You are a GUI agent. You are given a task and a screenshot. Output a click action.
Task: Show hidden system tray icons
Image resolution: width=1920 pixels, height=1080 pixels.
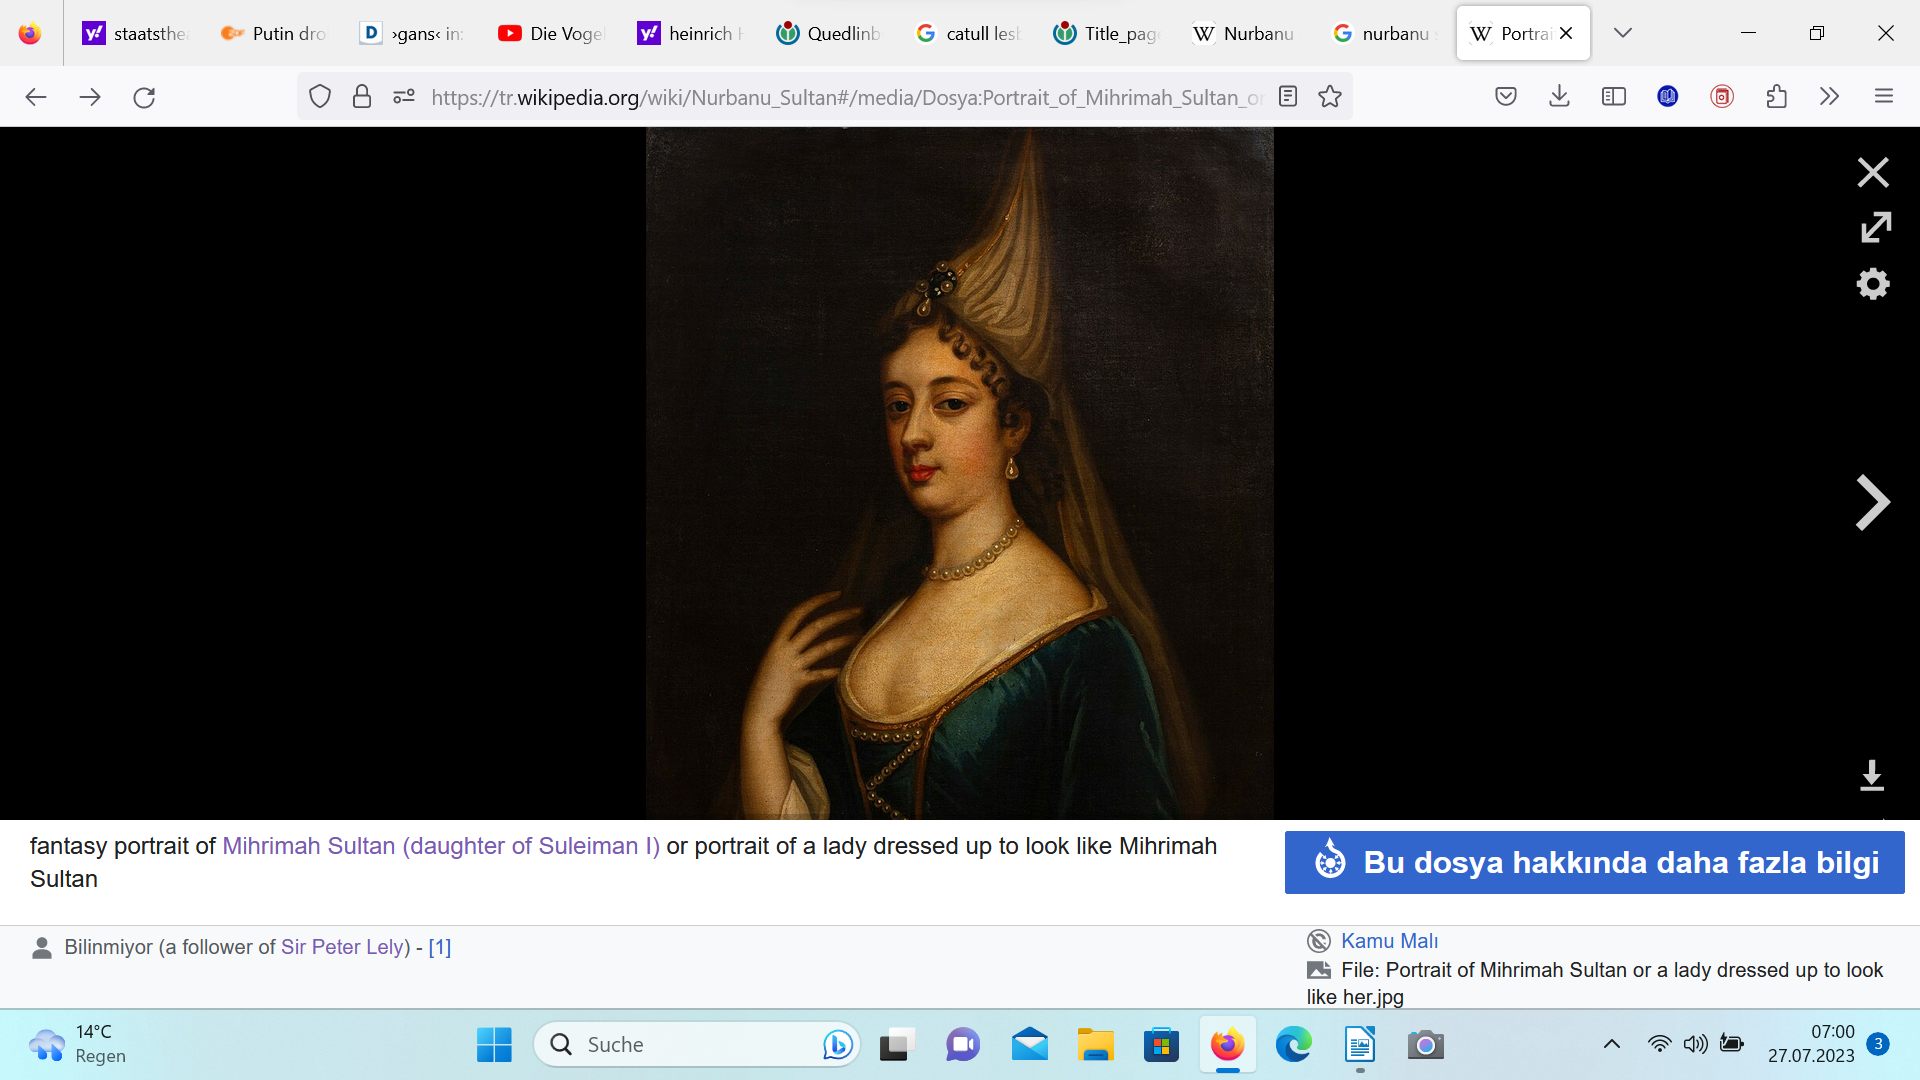tap(1611, 1044)
